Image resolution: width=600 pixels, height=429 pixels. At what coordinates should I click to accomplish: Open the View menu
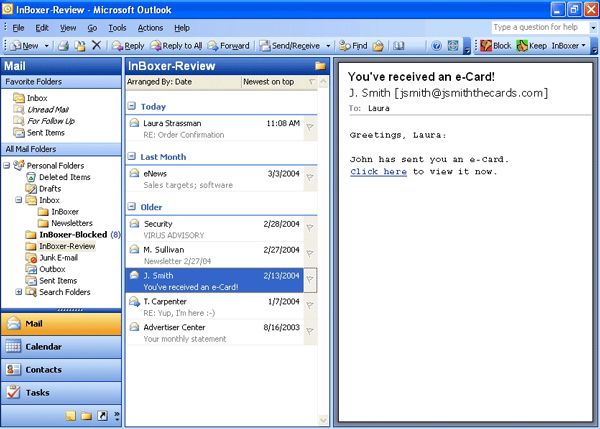pyautogui.click(x=68, y=28)
